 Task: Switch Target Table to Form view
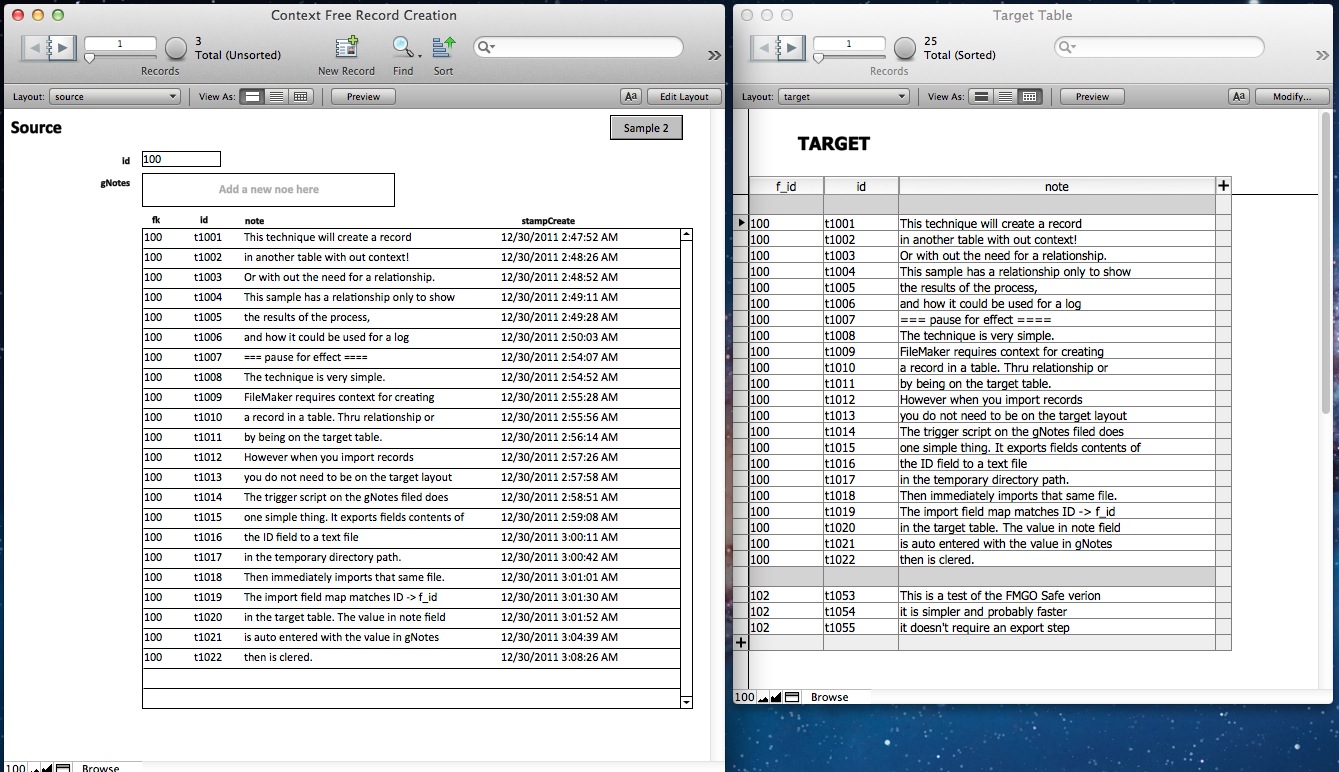(982, 97)
